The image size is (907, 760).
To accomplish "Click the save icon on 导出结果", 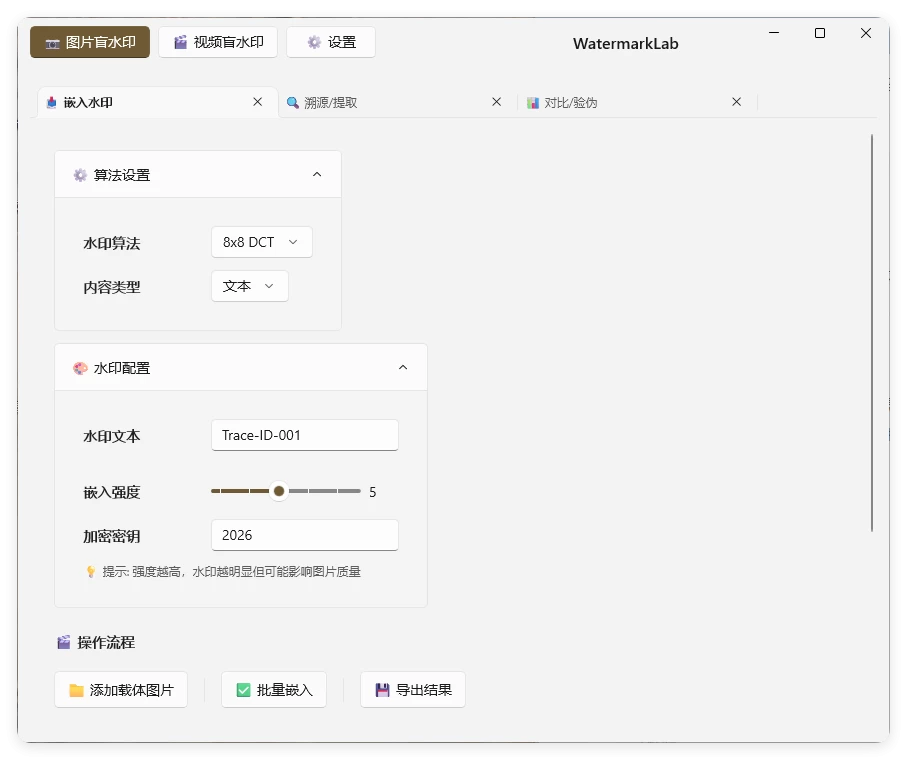I will pos(381,689).
